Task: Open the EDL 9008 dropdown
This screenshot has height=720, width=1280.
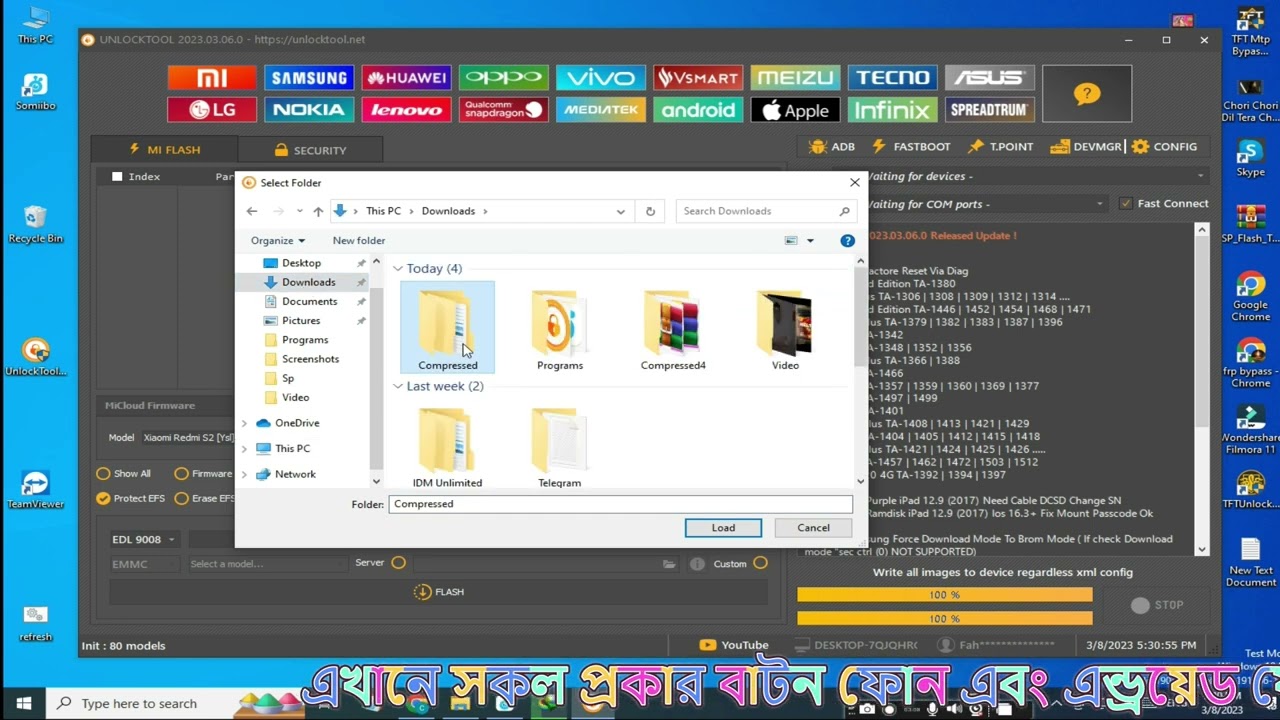Action: 144,540
